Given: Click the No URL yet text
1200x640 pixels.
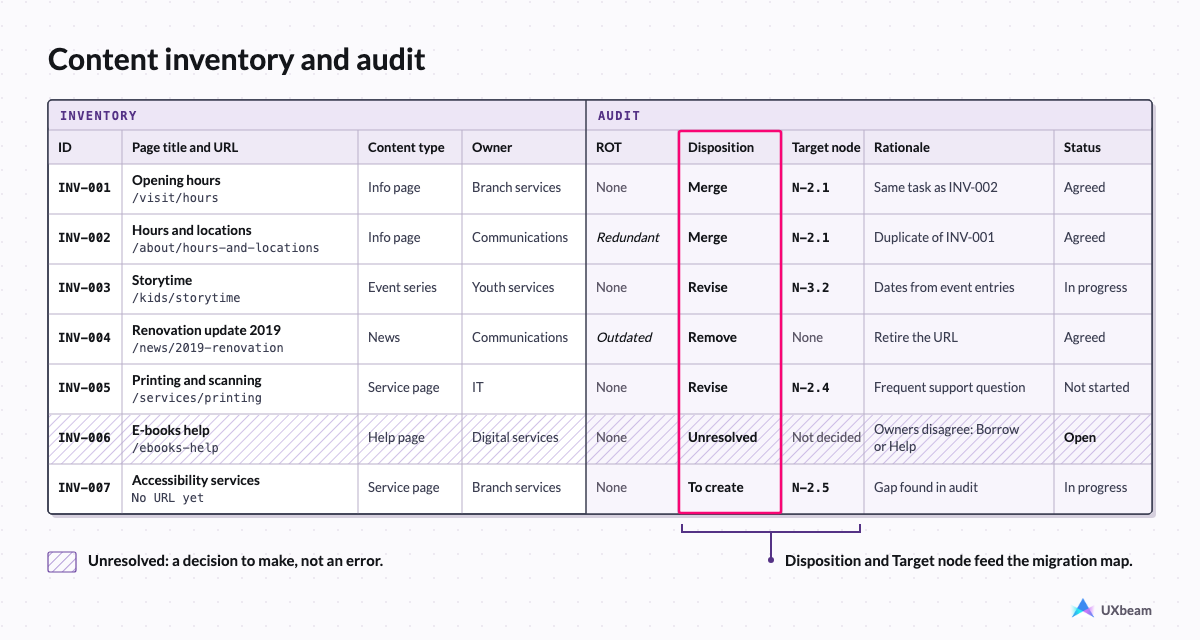Looking at the screenshot, I should pos(168,498).
